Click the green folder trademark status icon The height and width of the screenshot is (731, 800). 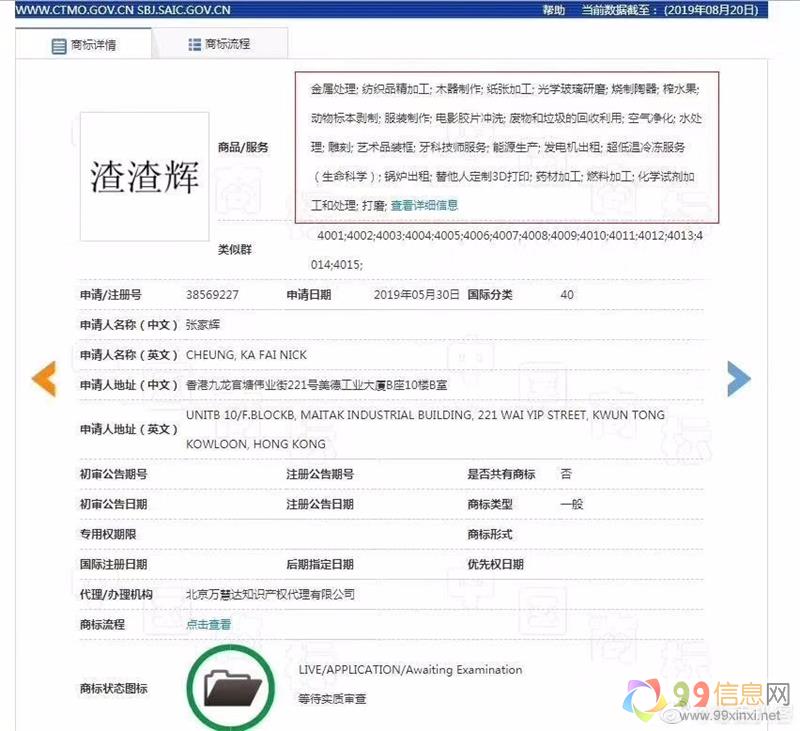(x=231, y=687)
